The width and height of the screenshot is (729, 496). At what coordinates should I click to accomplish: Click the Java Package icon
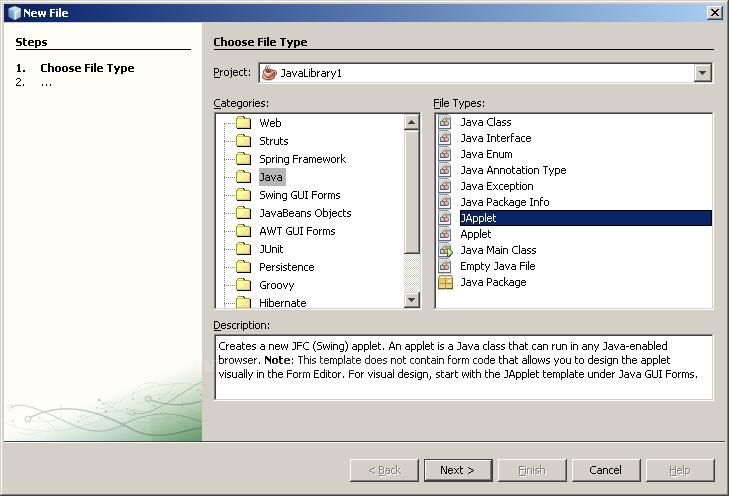[x=445, y=282]
